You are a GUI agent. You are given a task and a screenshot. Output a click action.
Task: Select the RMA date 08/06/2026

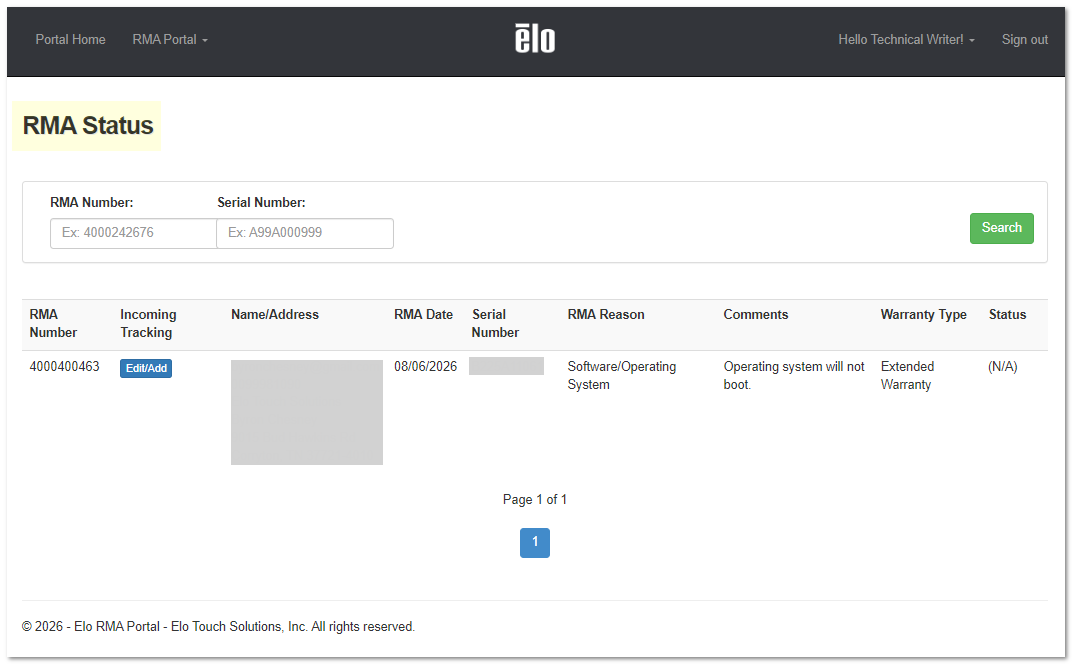point(425,367)
